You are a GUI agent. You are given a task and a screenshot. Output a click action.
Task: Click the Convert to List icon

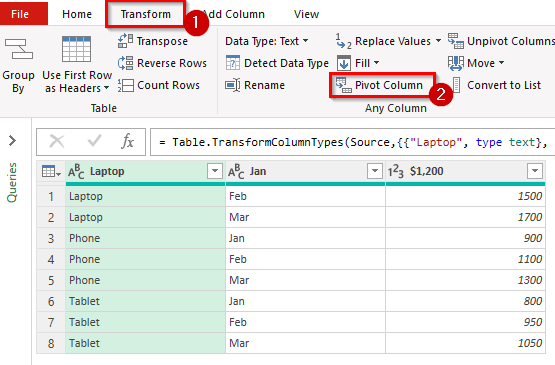click(x=457, y=85)
